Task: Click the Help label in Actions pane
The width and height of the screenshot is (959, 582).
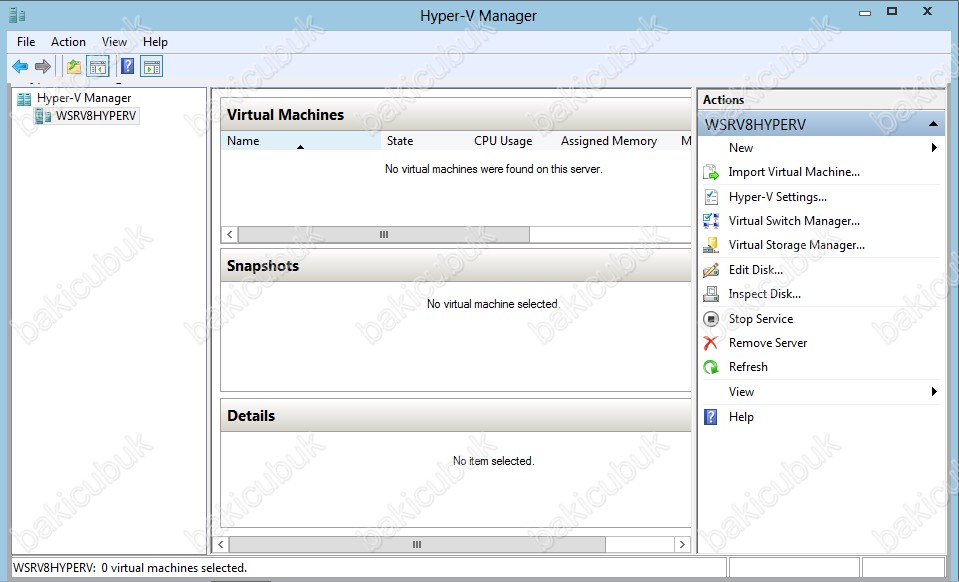Action: (x=741, y=417)
